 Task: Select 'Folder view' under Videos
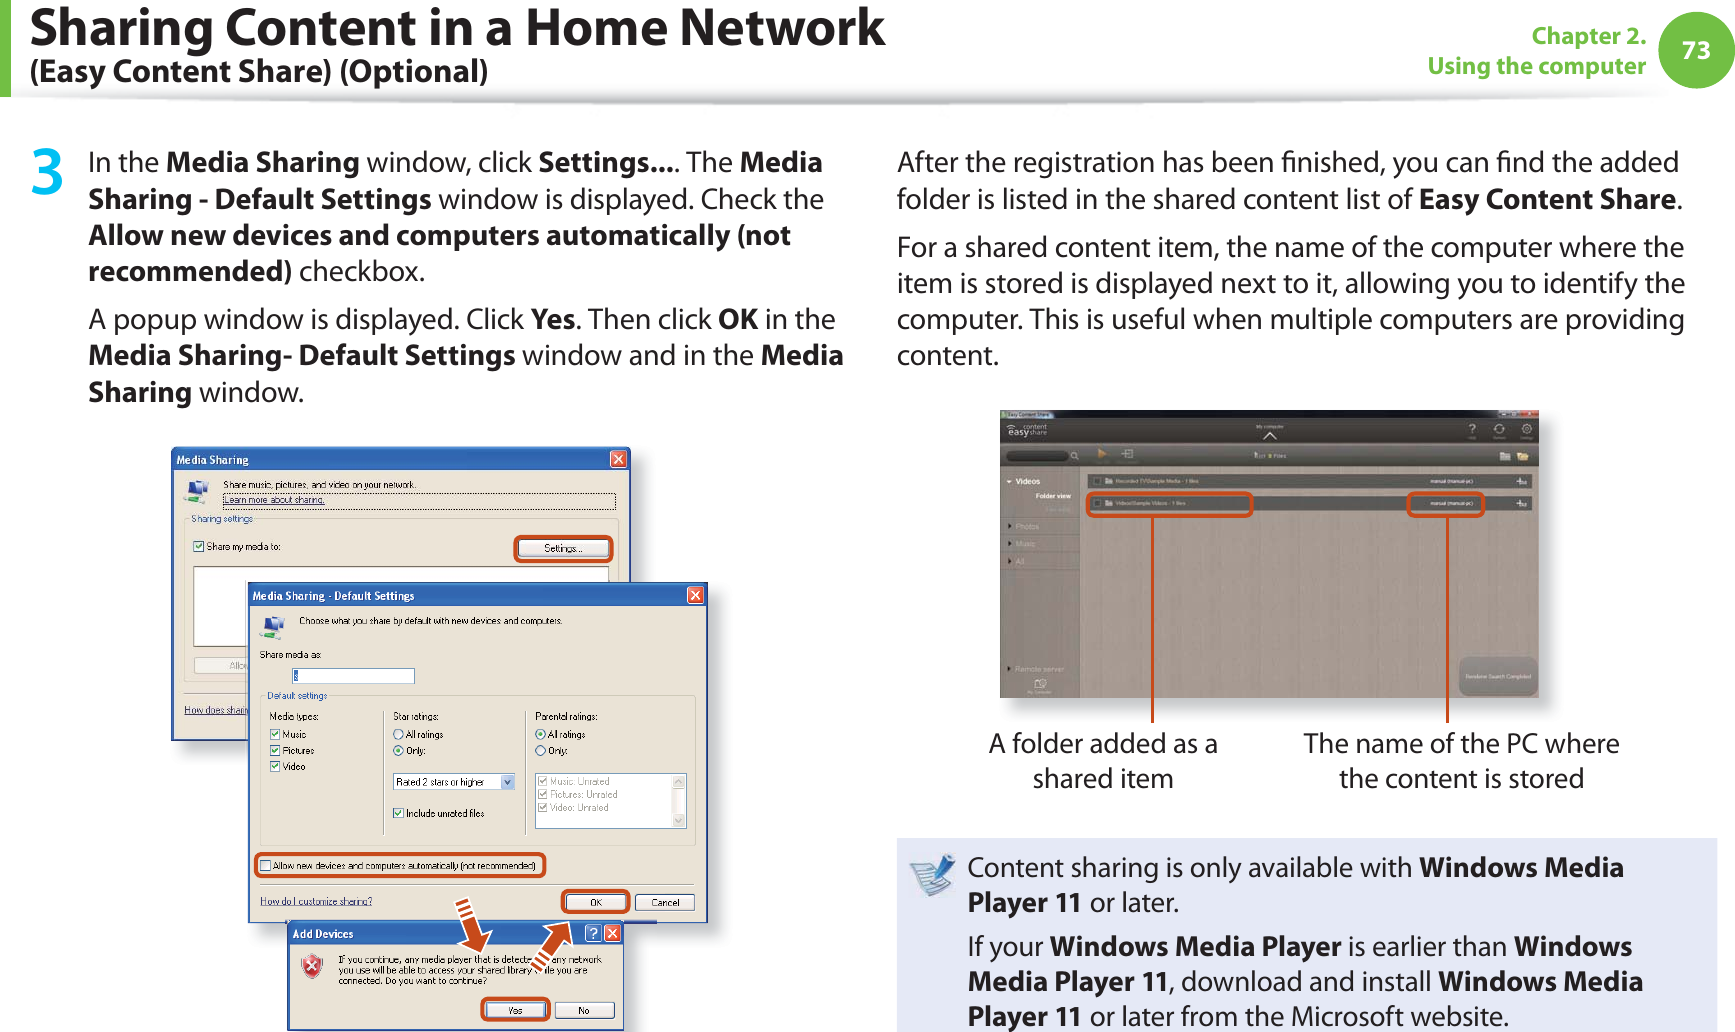1053,496
